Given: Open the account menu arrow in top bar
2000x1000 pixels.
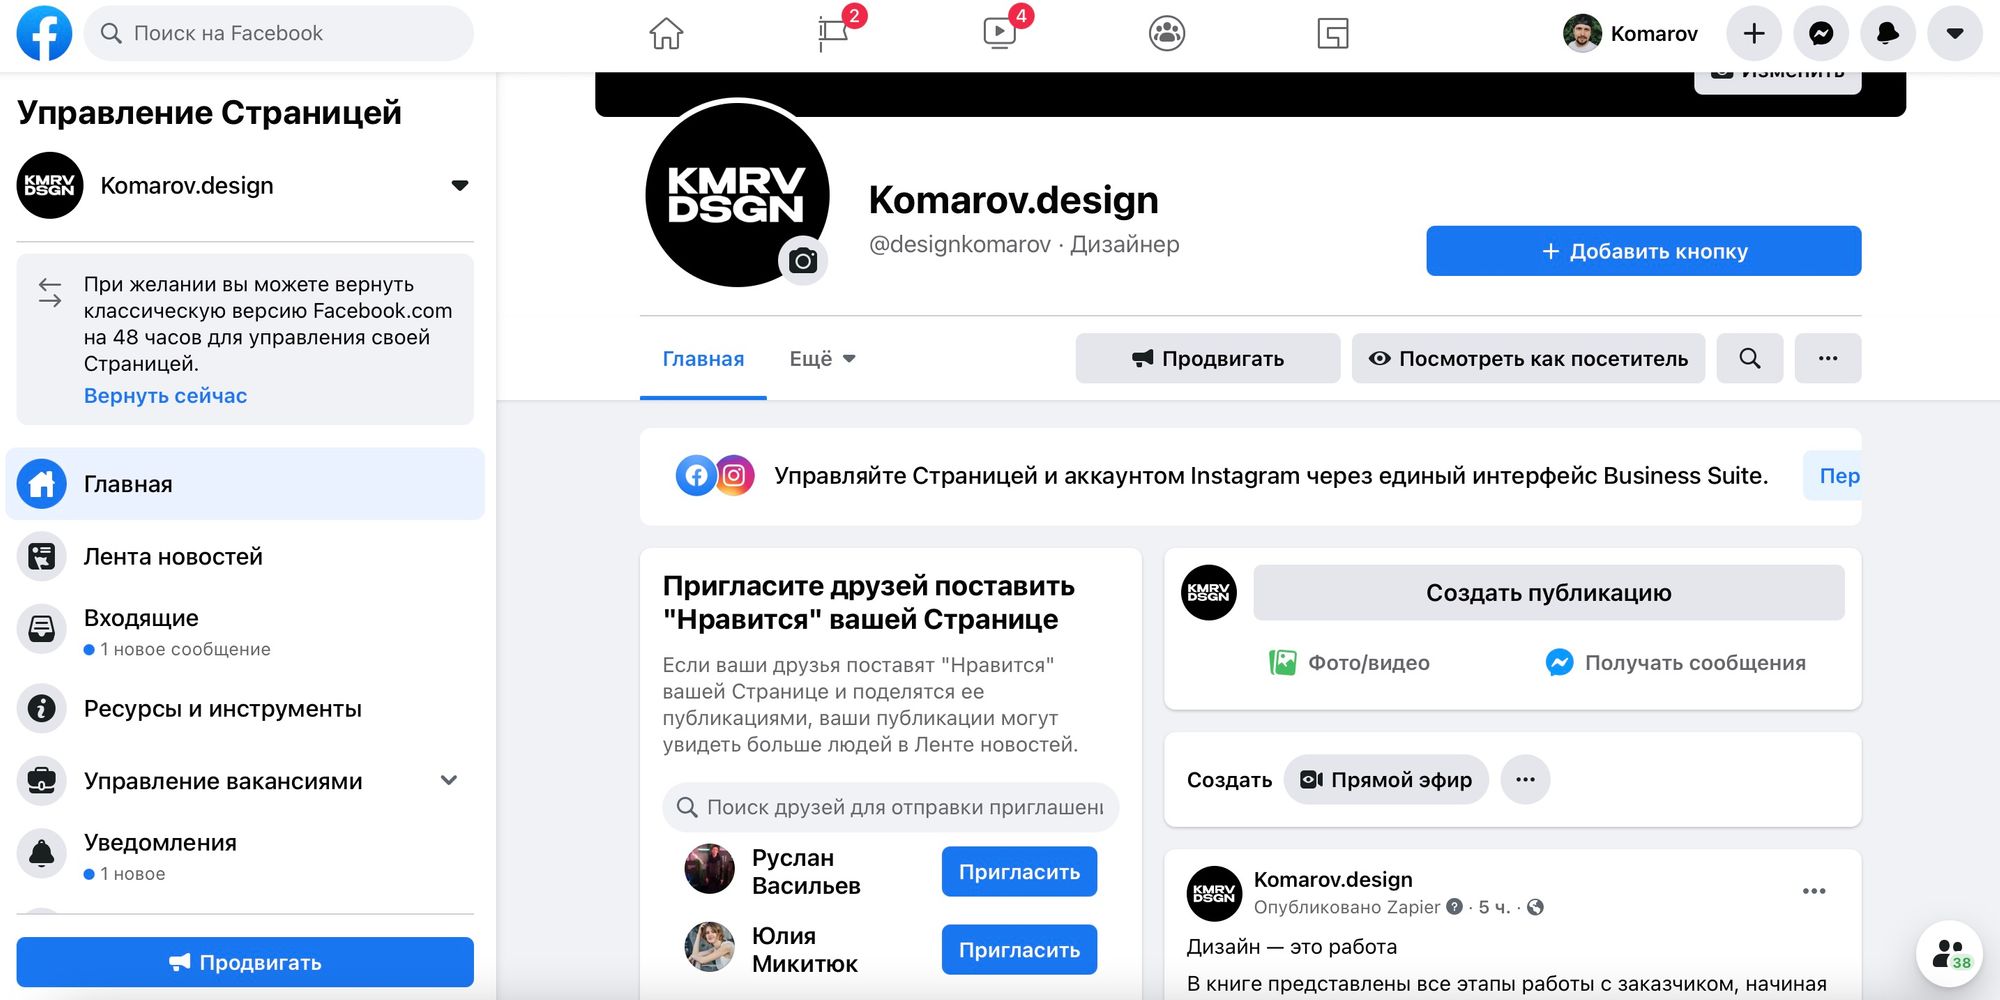Looking at the screenshot, I should (x=1954, y=34).
